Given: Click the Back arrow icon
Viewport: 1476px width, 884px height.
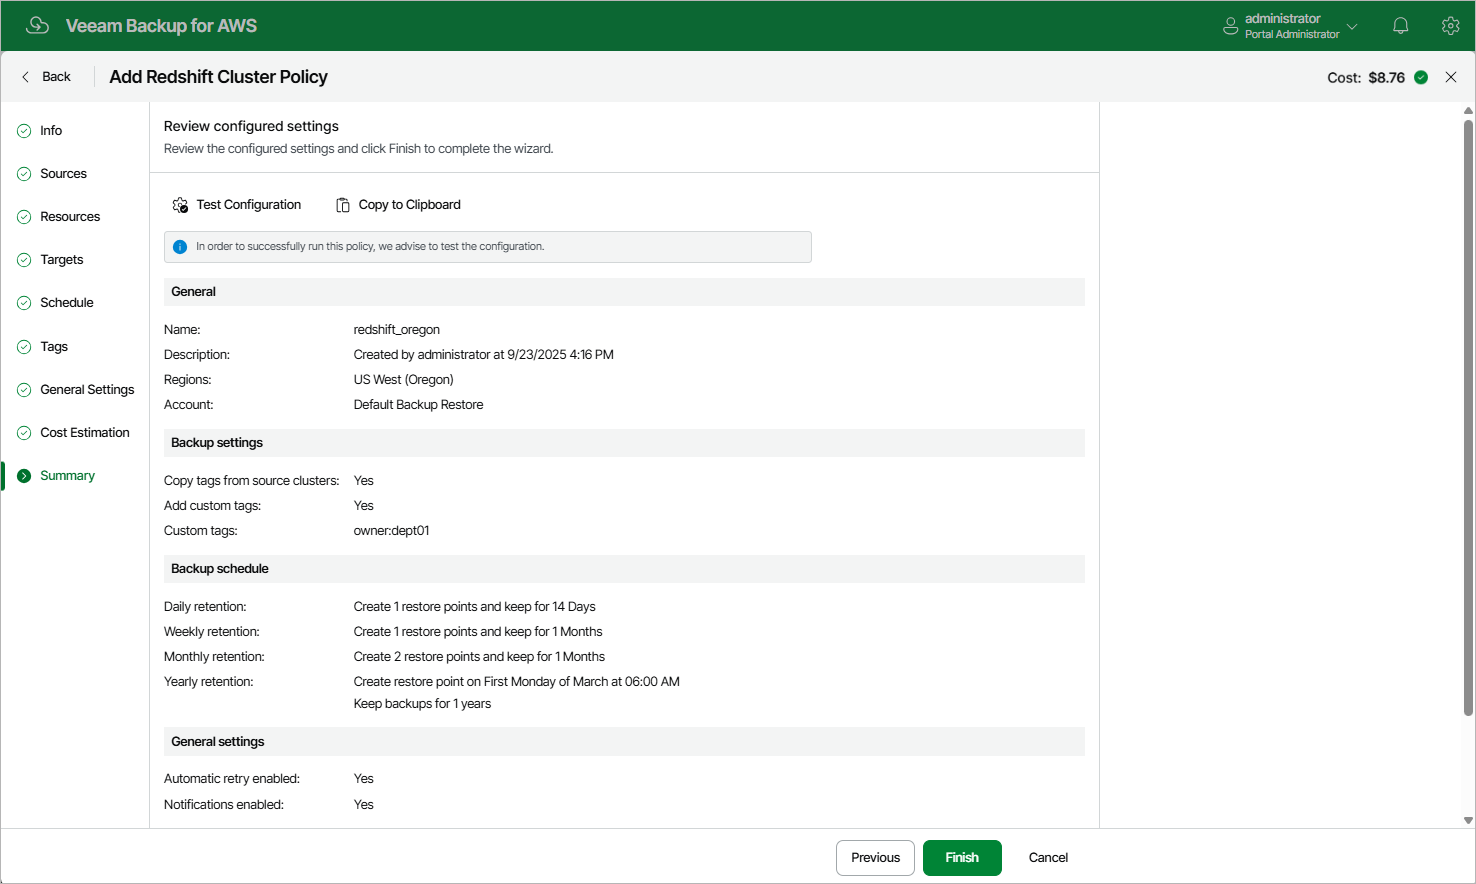Looking at the screenshot, I should [x=26, y=77].
